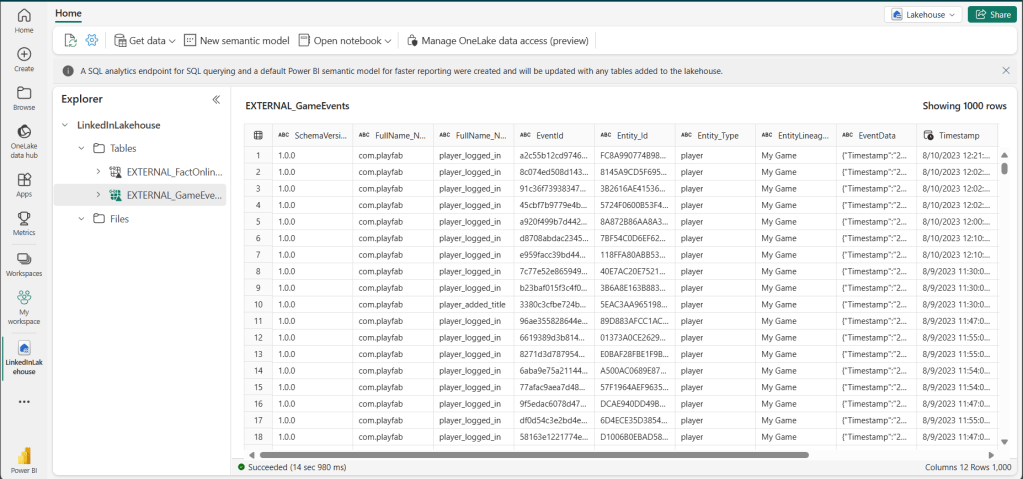Image resolution: width=1023 pixels, height=479 pixels.
Task: Switch to the Home tab
Action: (69, 13)
